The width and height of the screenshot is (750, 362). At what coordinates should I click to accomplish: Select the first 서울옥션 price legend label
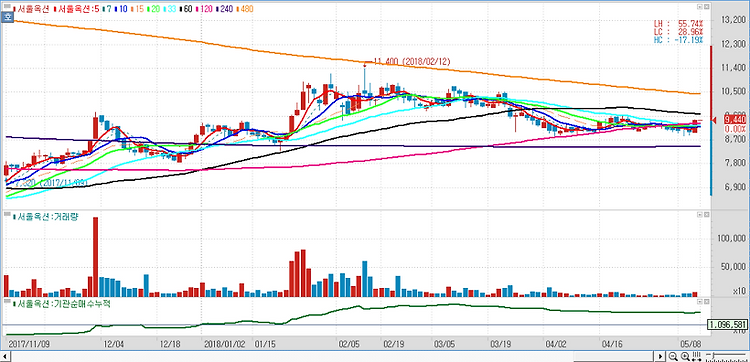(32, 9)
